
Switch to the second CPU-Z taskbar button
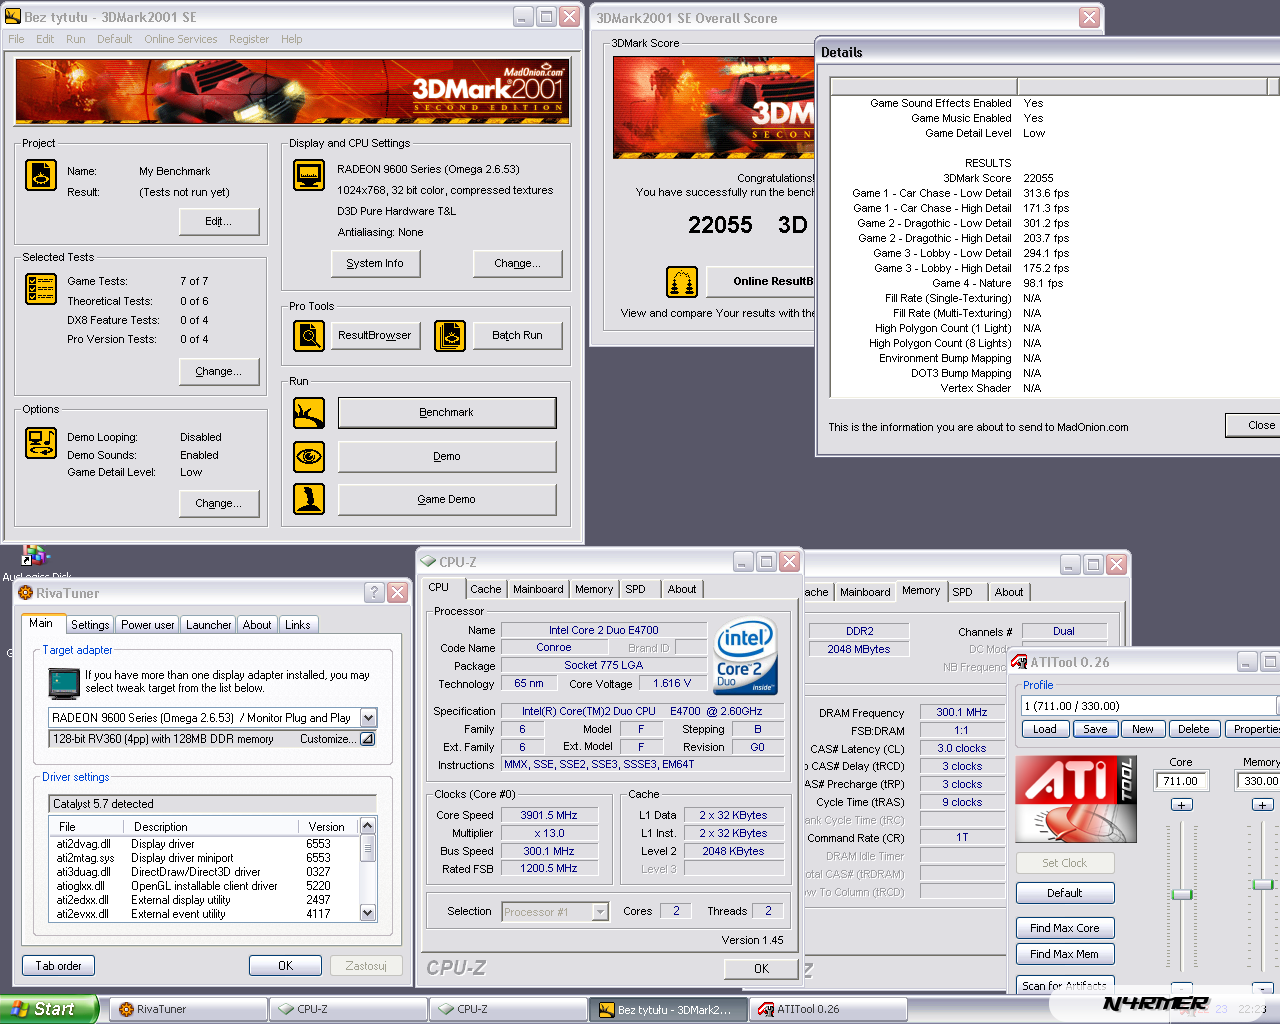tap(508, 1009)
